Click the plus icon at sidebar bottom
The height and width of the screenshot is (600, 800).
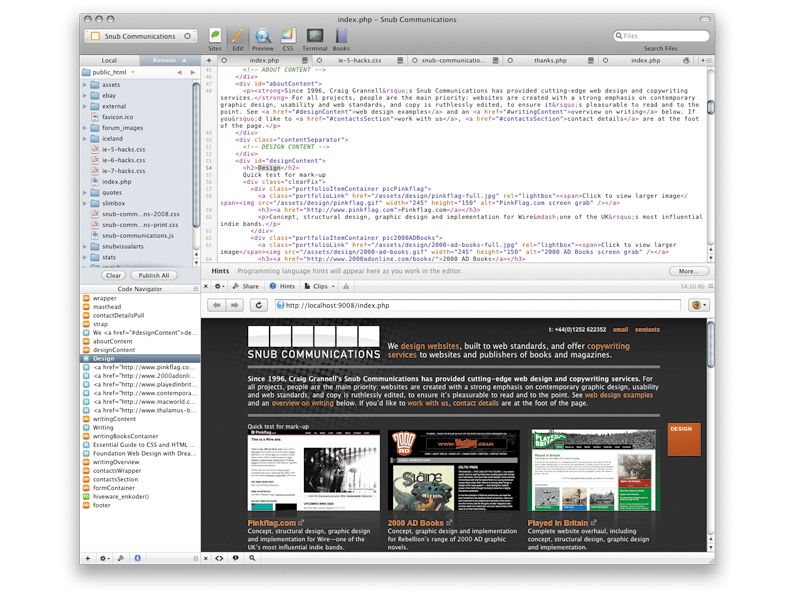tap(88, 558)
